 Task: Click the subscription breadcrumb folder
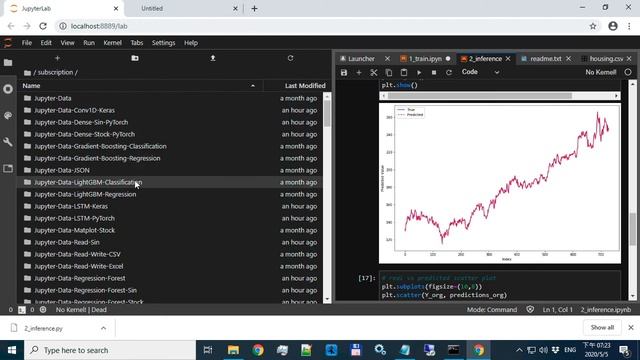[x=56, y=72]
